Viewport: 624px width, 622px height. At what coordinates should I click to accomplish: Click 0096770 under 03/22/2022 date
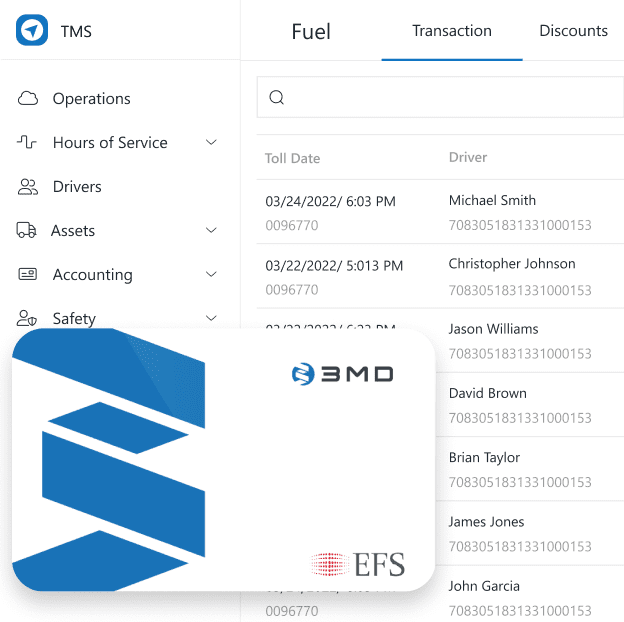292,289
